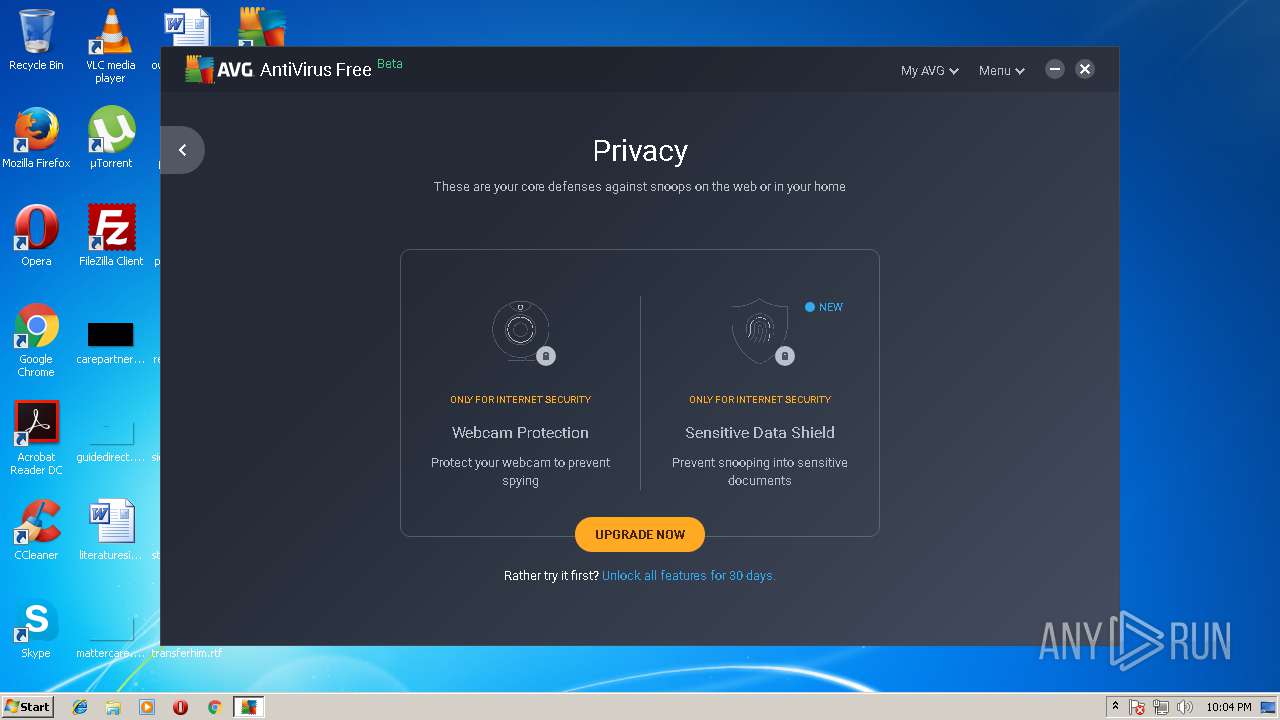Image resolution: width=1280 pixels, height=720 pixels.
Task: Select the VLC media player desktop shortcut
Action: pyautogui.click(x=110, y=46)
